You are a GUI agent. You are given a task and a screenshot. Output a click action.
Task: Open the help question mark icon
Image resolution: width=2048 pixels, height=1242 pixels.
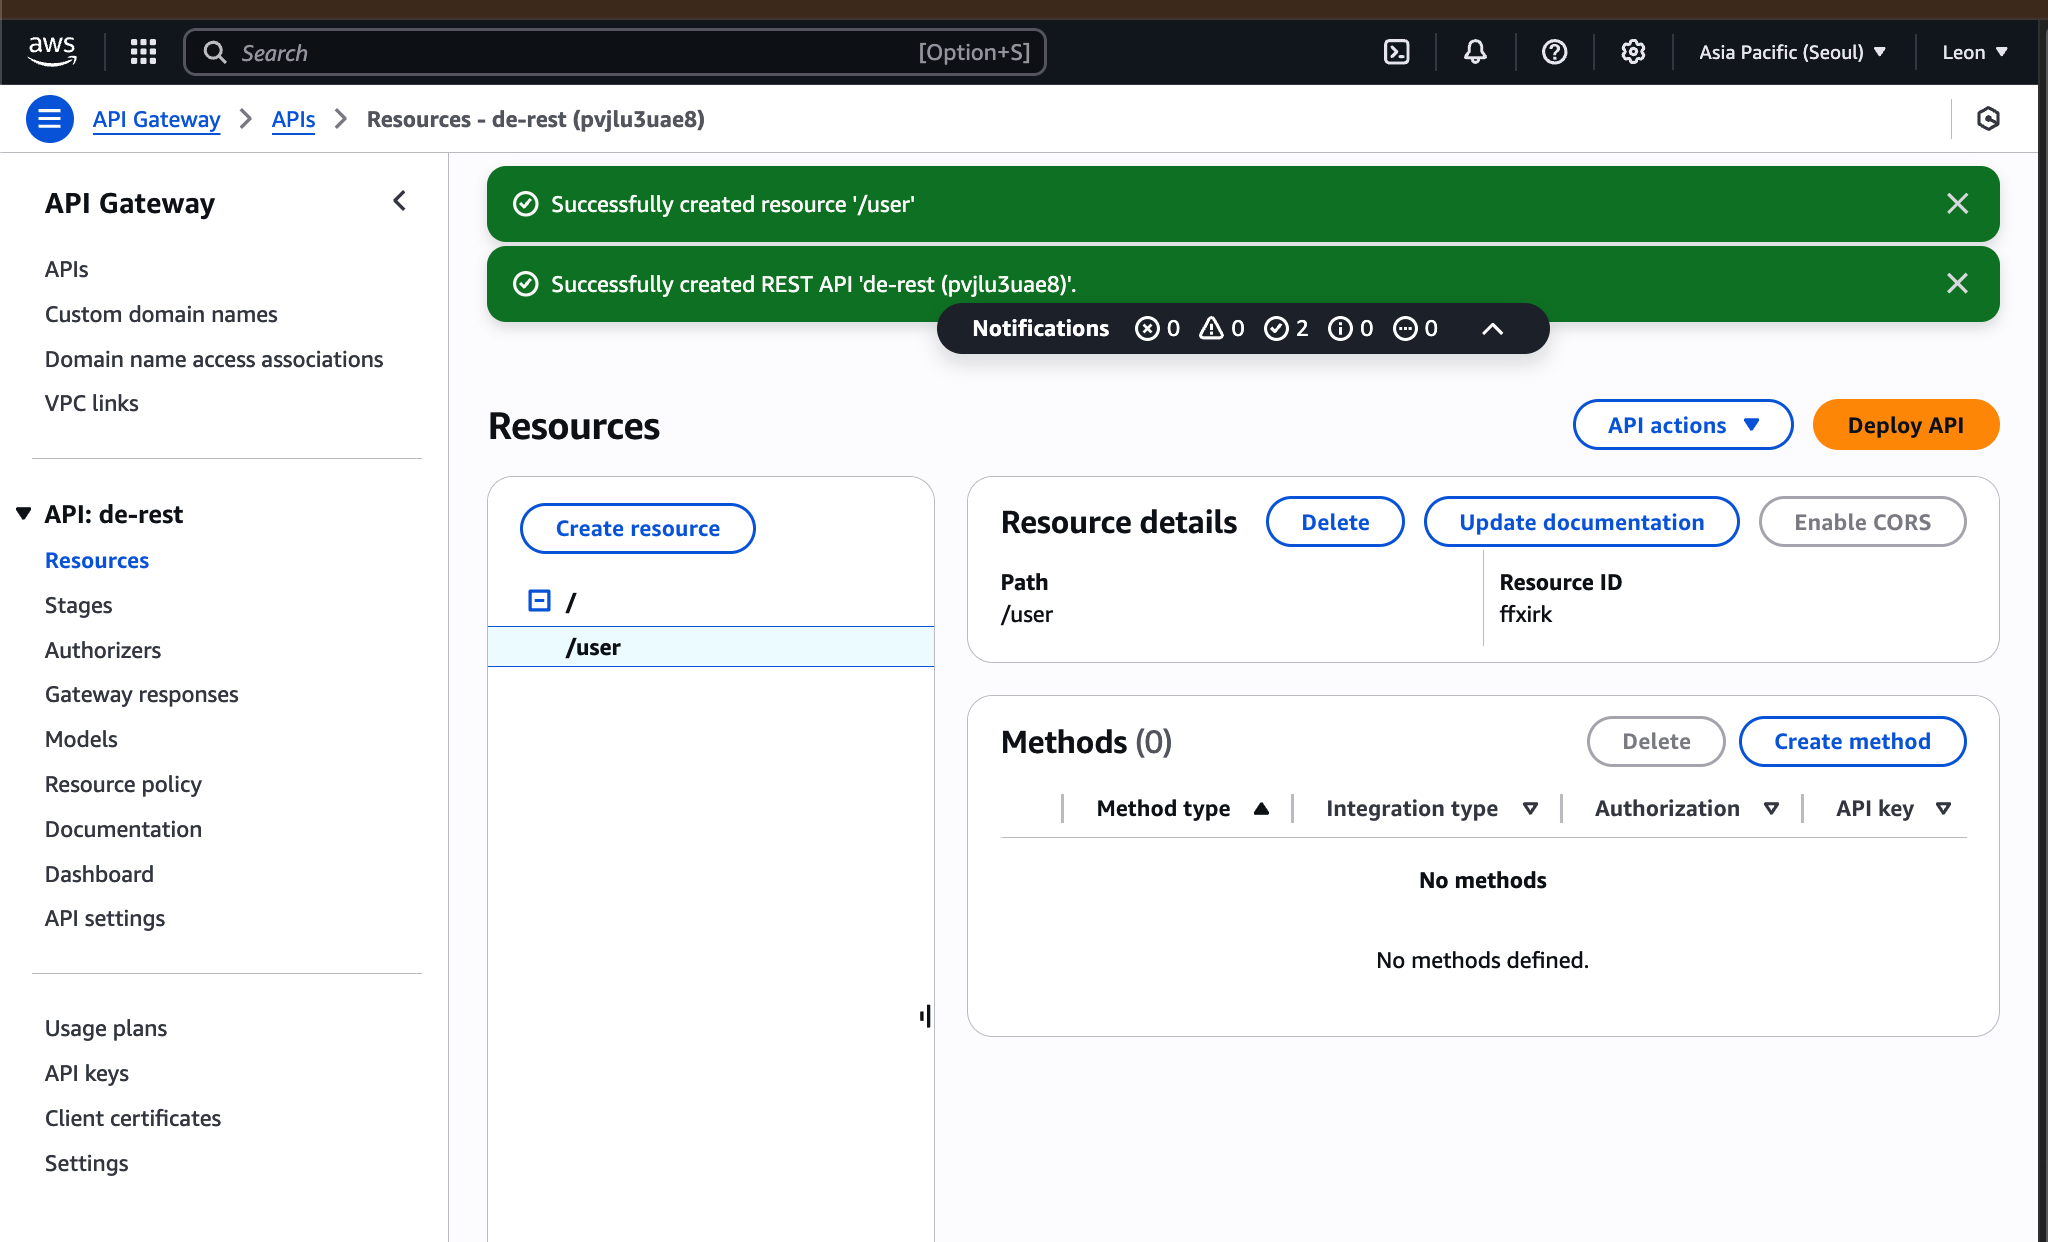[x=1554, y=52]
